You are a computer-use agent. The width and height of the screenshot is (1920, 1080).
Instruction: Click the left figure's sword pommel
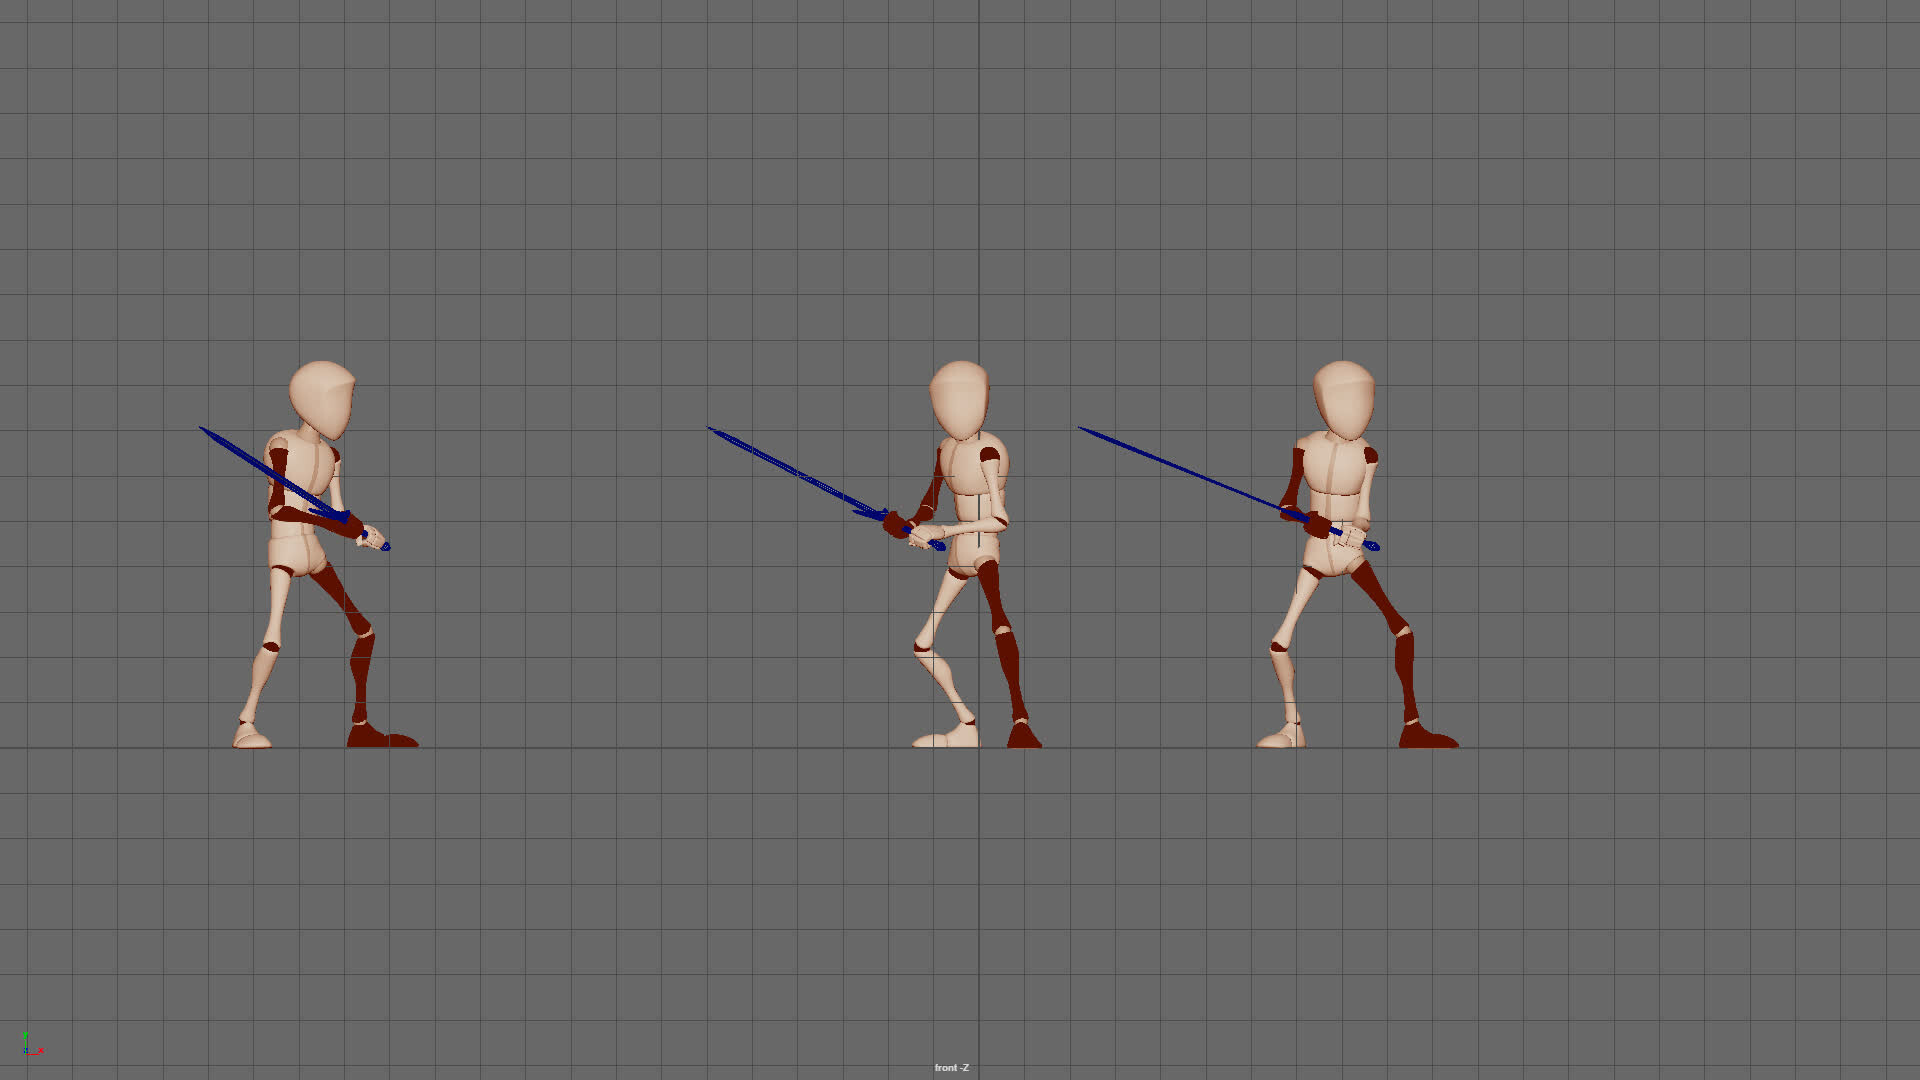[386, 546]
